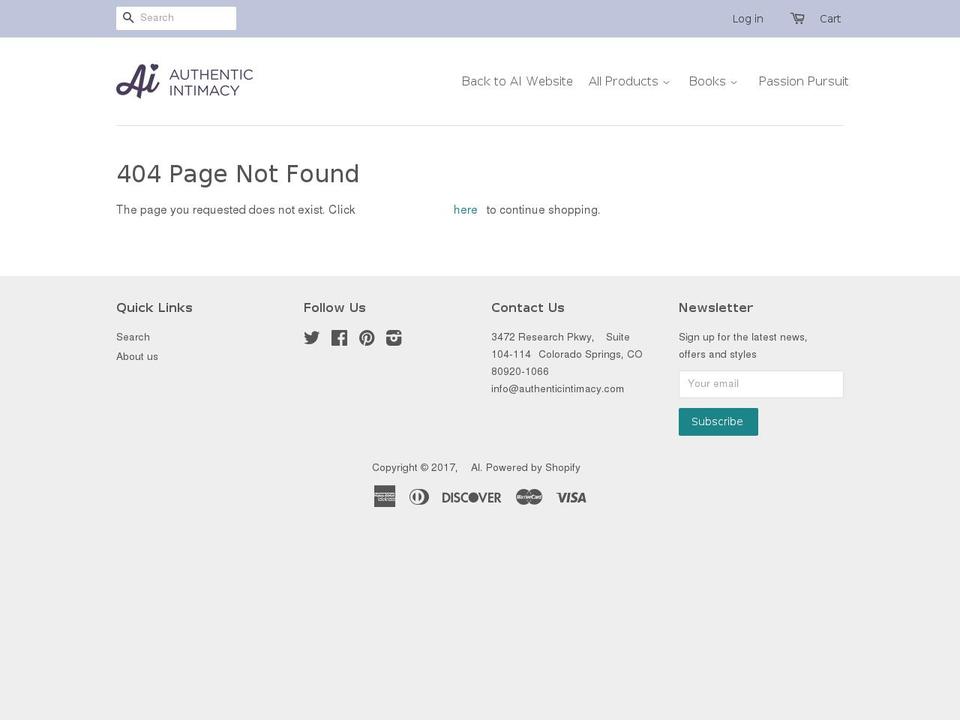Image resolution: width=960 pixels, height=720 pixels.
Task: Click the Discover payment icon
Action: (x=471, y=497)
